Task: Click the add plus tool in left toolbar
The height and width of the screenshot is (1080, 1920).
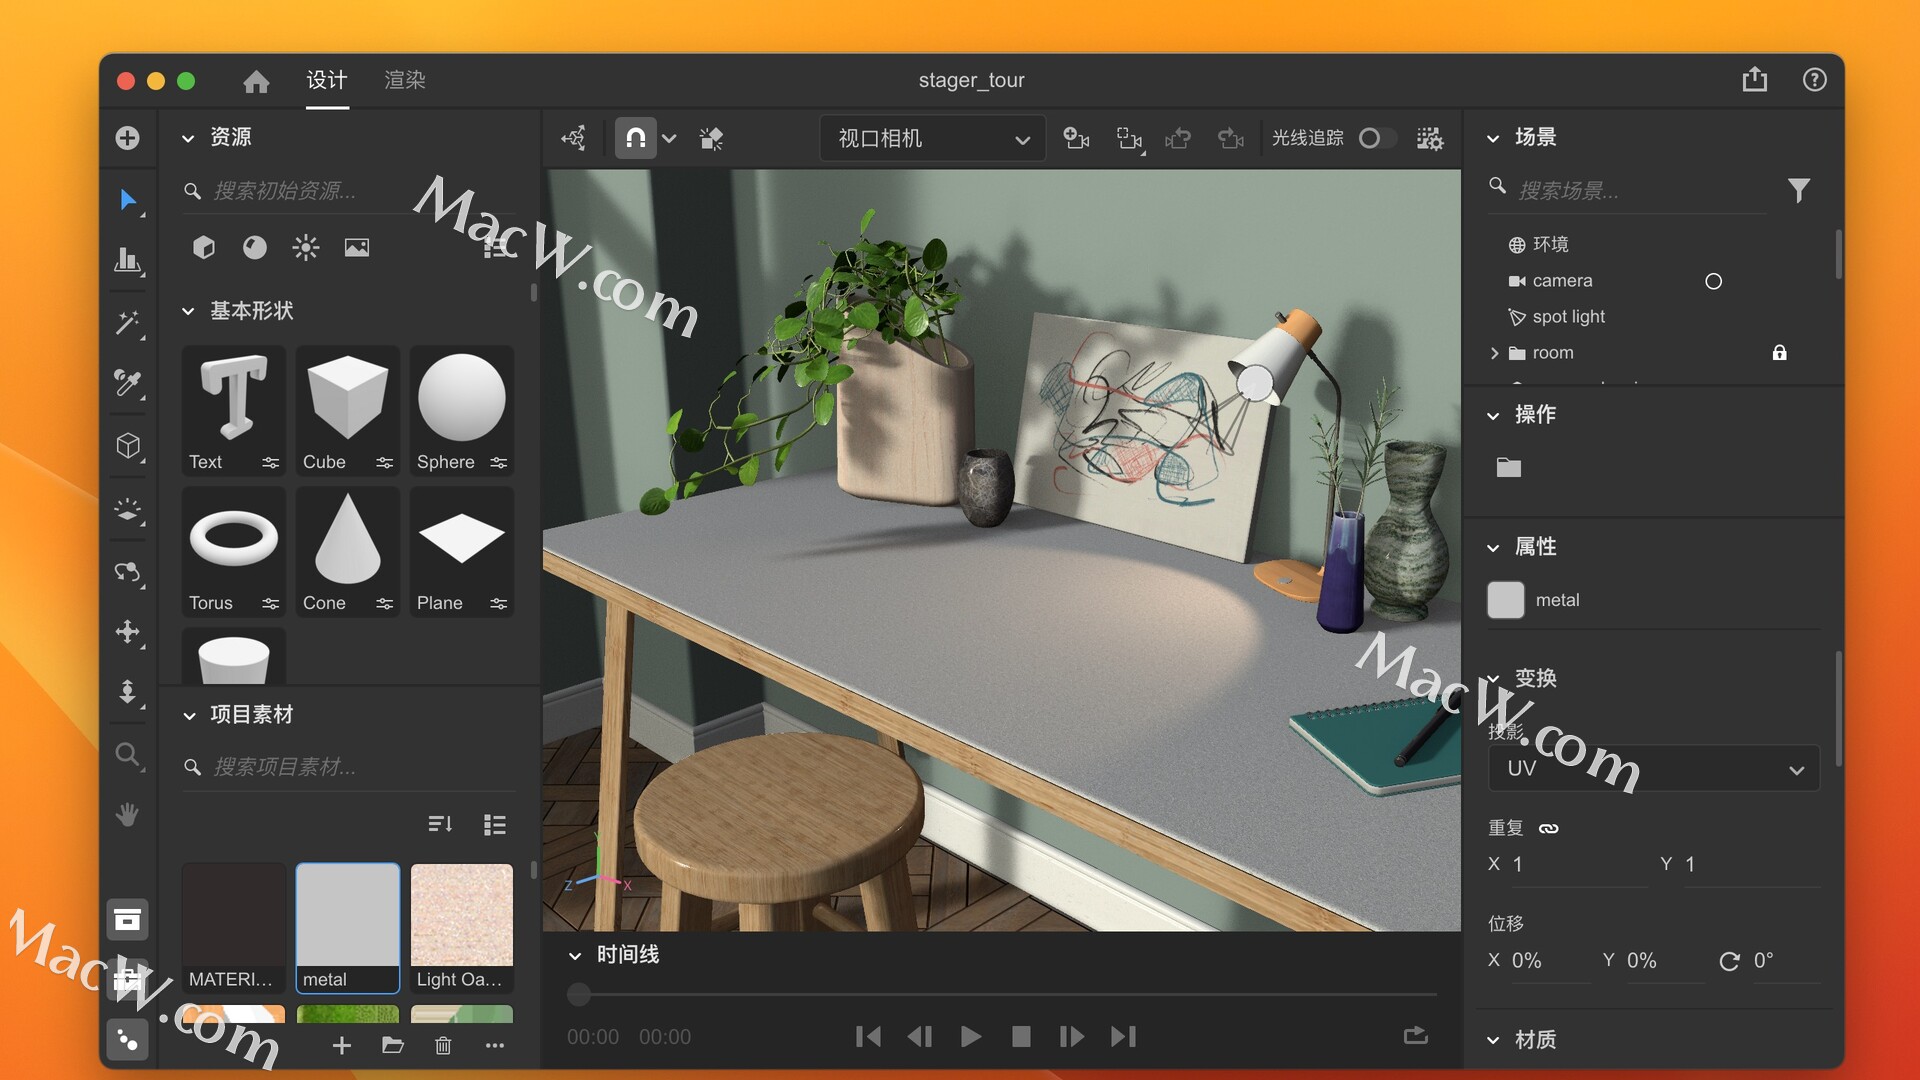Action: click(128, 138)
